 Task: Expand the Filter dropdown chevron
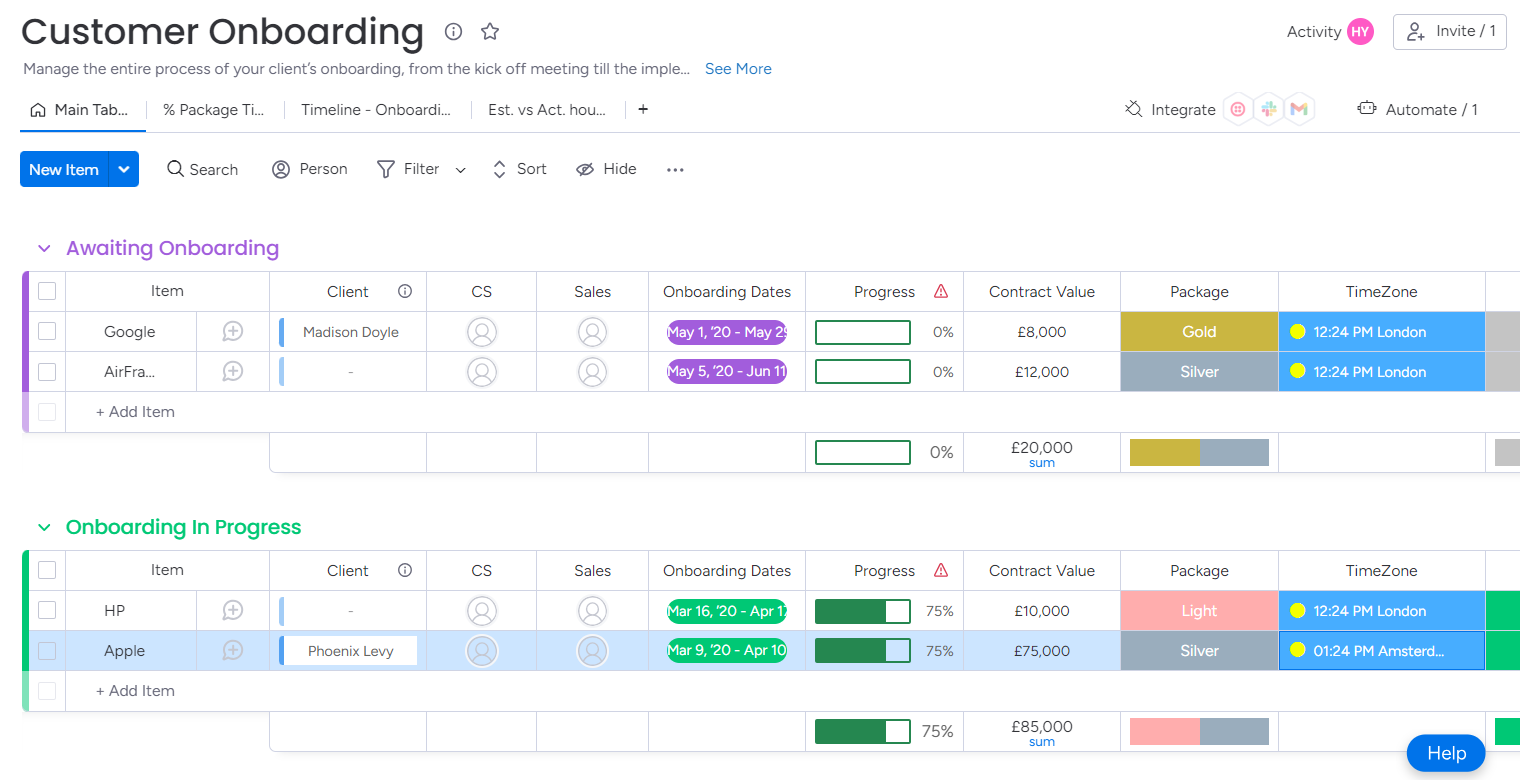click(x=460, y=169)
